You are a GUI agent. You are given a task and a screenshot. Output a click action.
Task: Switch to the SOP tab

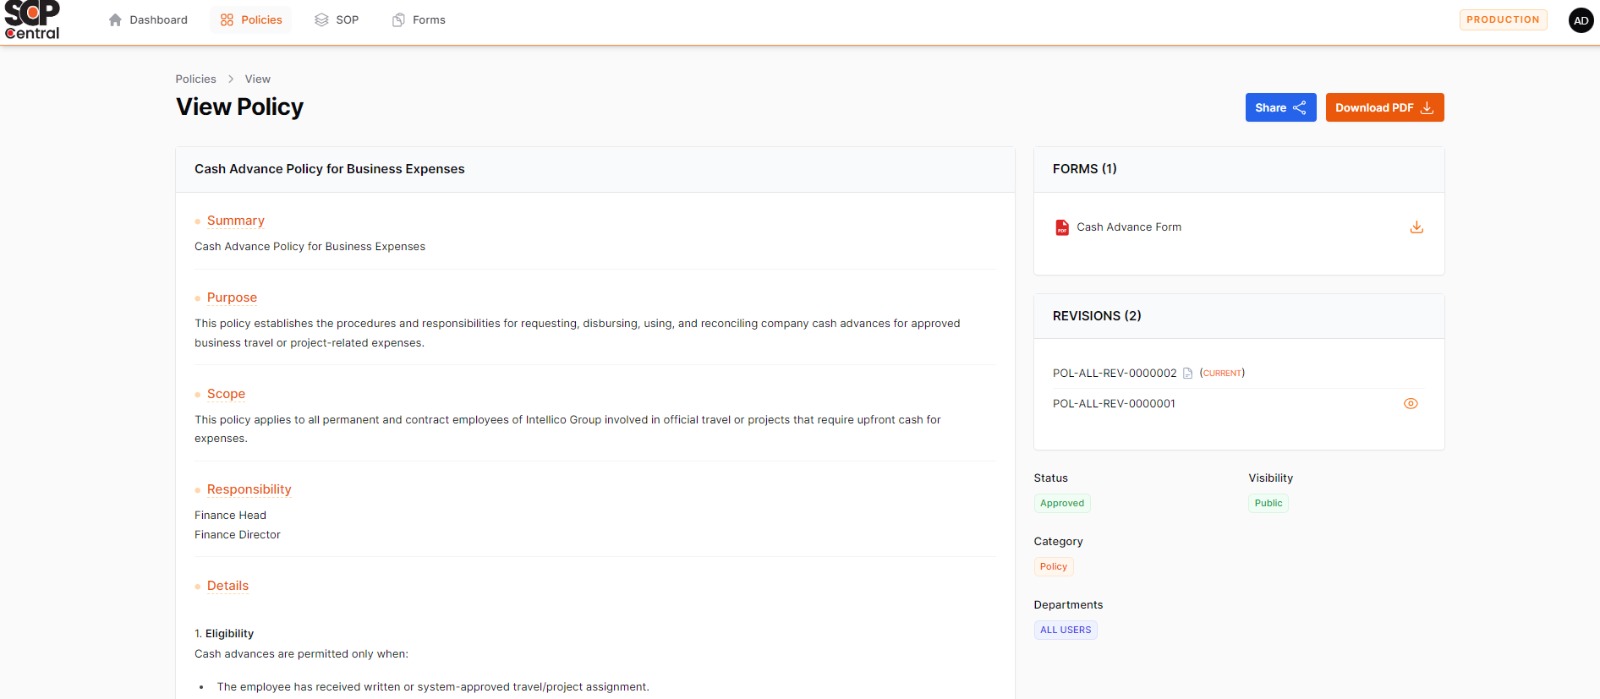pos(337,20)
